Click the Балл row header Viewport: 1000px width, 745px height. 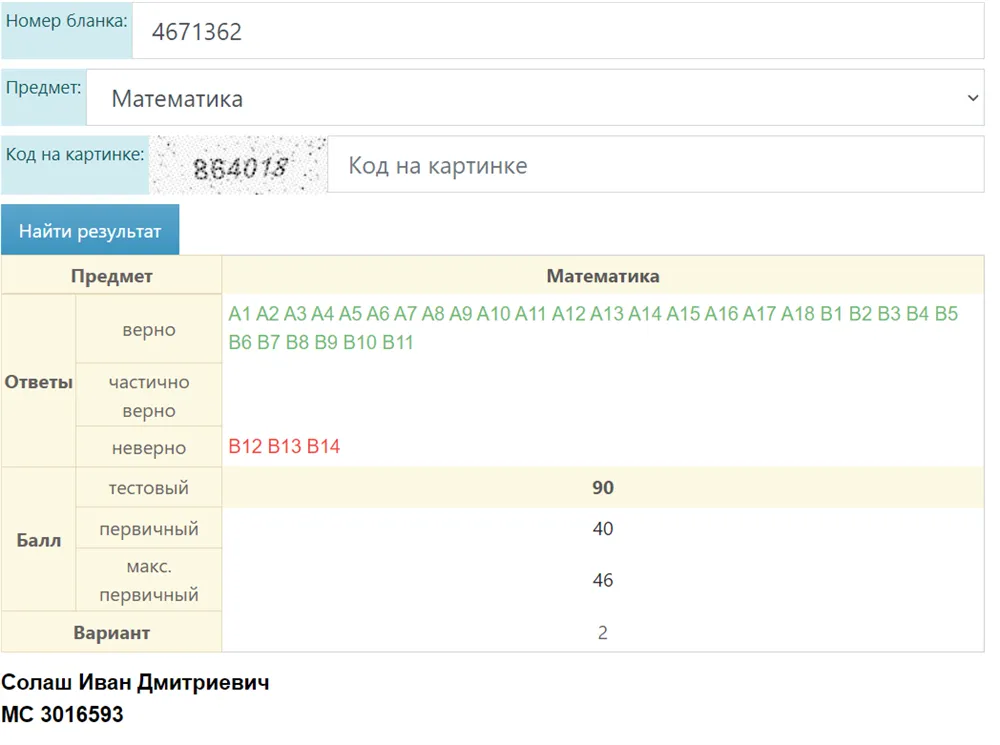tap(38, 540)
